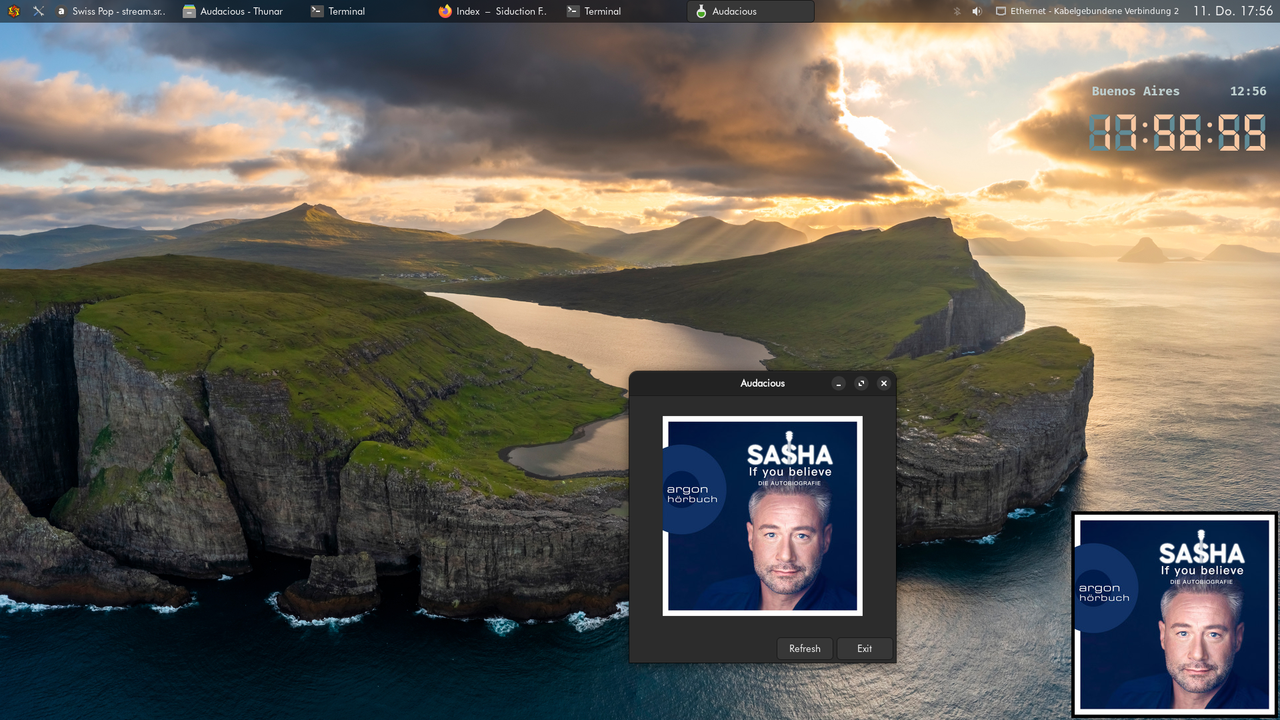Click the Sasha album cover inside the Audacious dialog
Image resolution: width=1280 pixels, height=720 pixels.
point(762,515)
